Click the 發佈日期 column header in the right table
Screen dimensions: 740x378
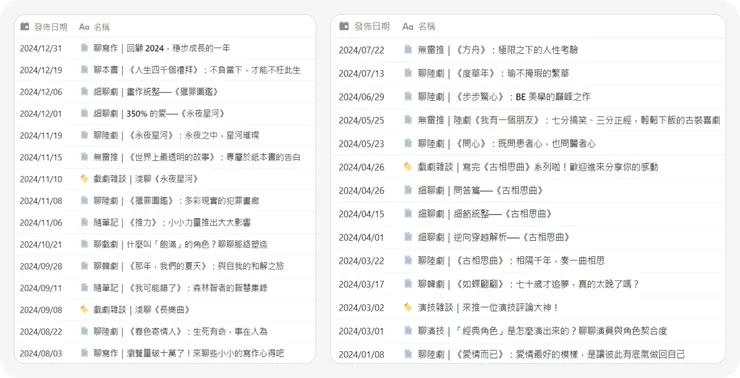[x=364, y=26]
